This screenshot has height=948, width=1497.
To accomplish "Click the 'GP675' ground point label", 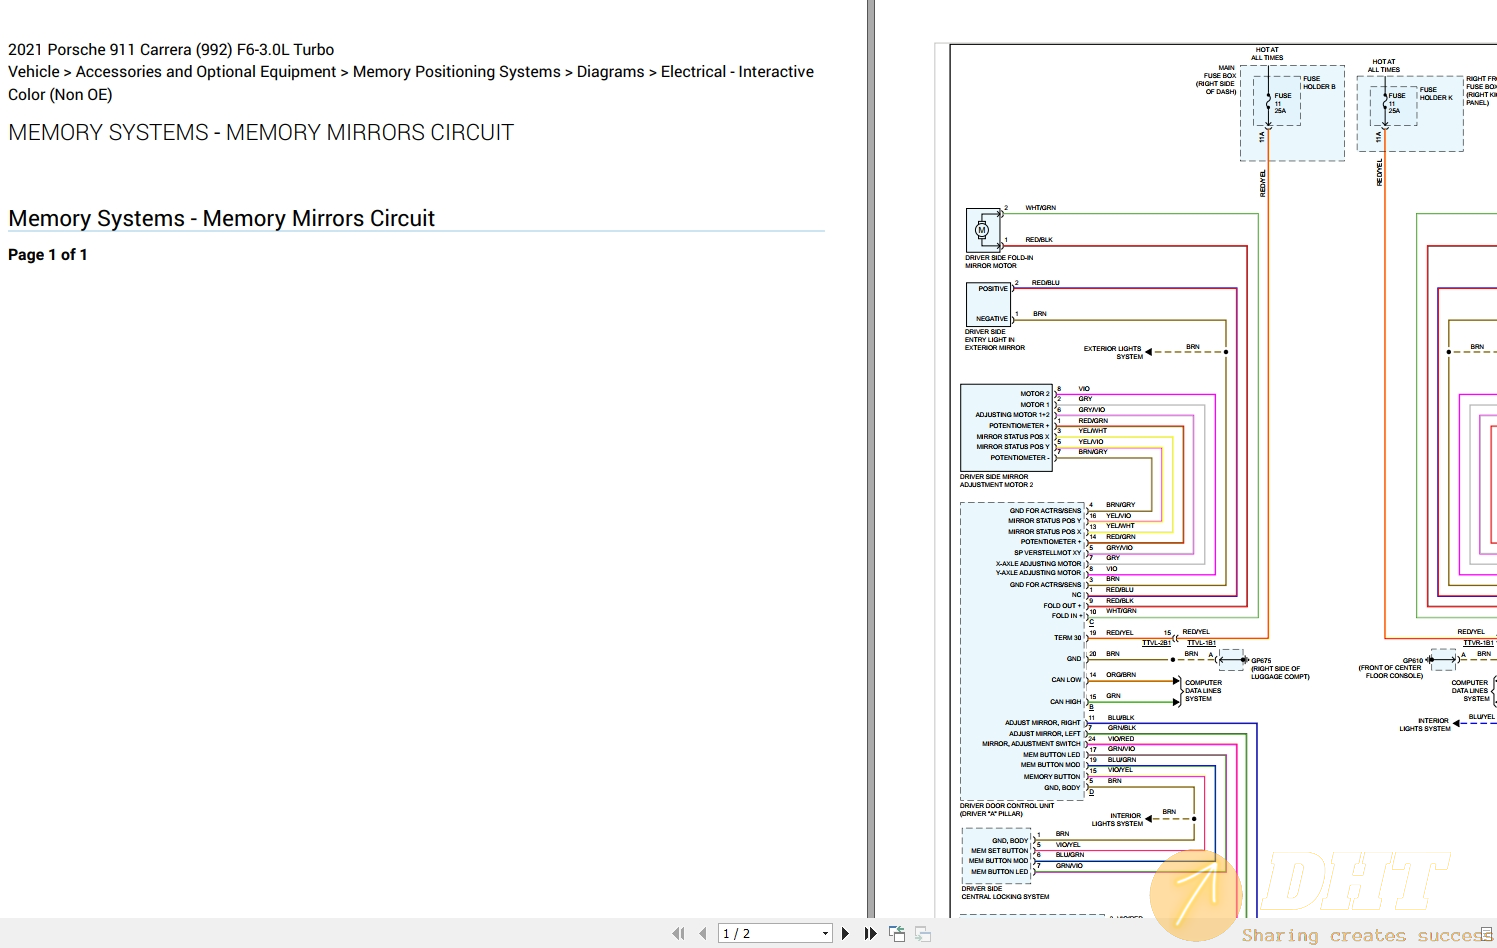I will click(1261, 661).
